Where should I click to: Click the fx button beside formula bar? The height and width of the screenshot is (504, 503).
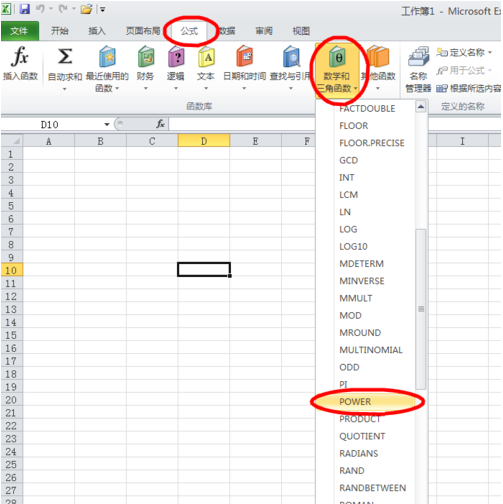coord(160,124)
